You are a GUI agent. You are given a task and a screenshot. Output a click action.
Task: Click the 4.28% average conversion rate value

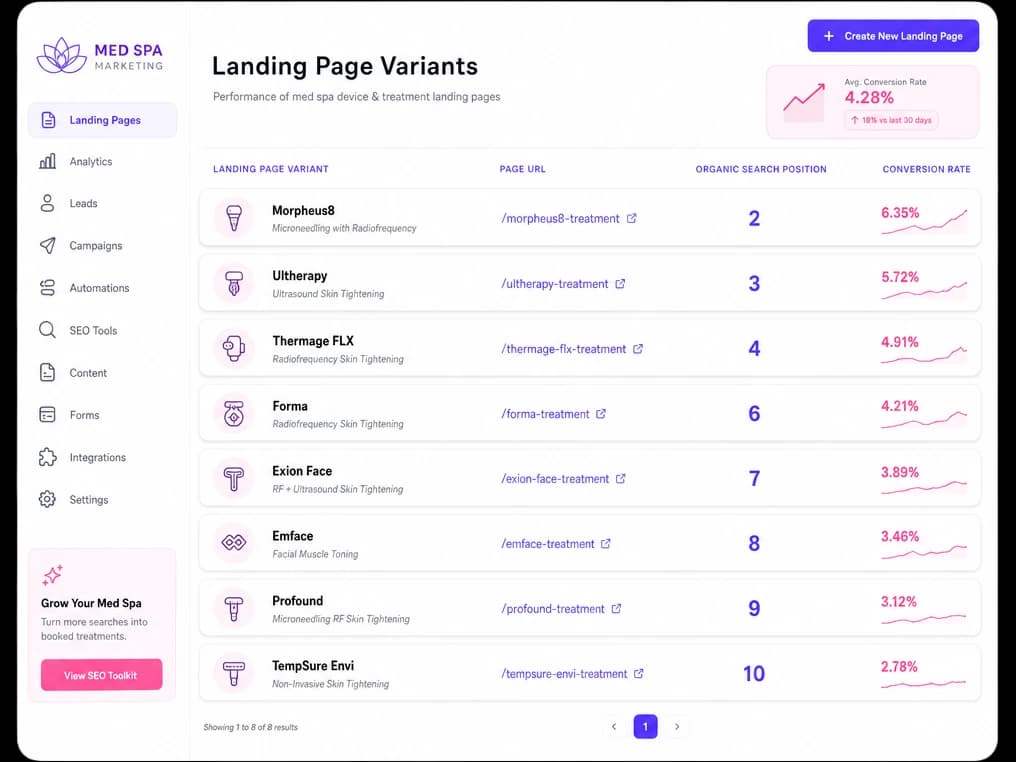[869, 98]
